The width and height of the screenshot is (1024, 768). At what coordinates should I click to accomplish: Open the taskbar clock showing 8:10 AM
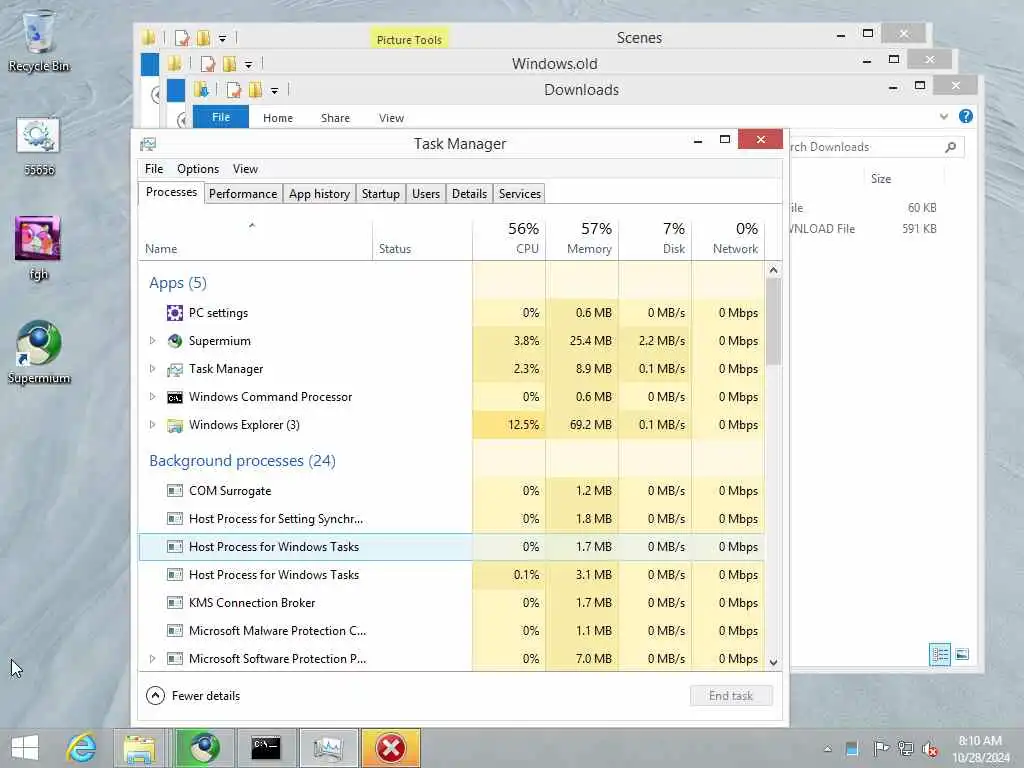click(x=980, y=749)
